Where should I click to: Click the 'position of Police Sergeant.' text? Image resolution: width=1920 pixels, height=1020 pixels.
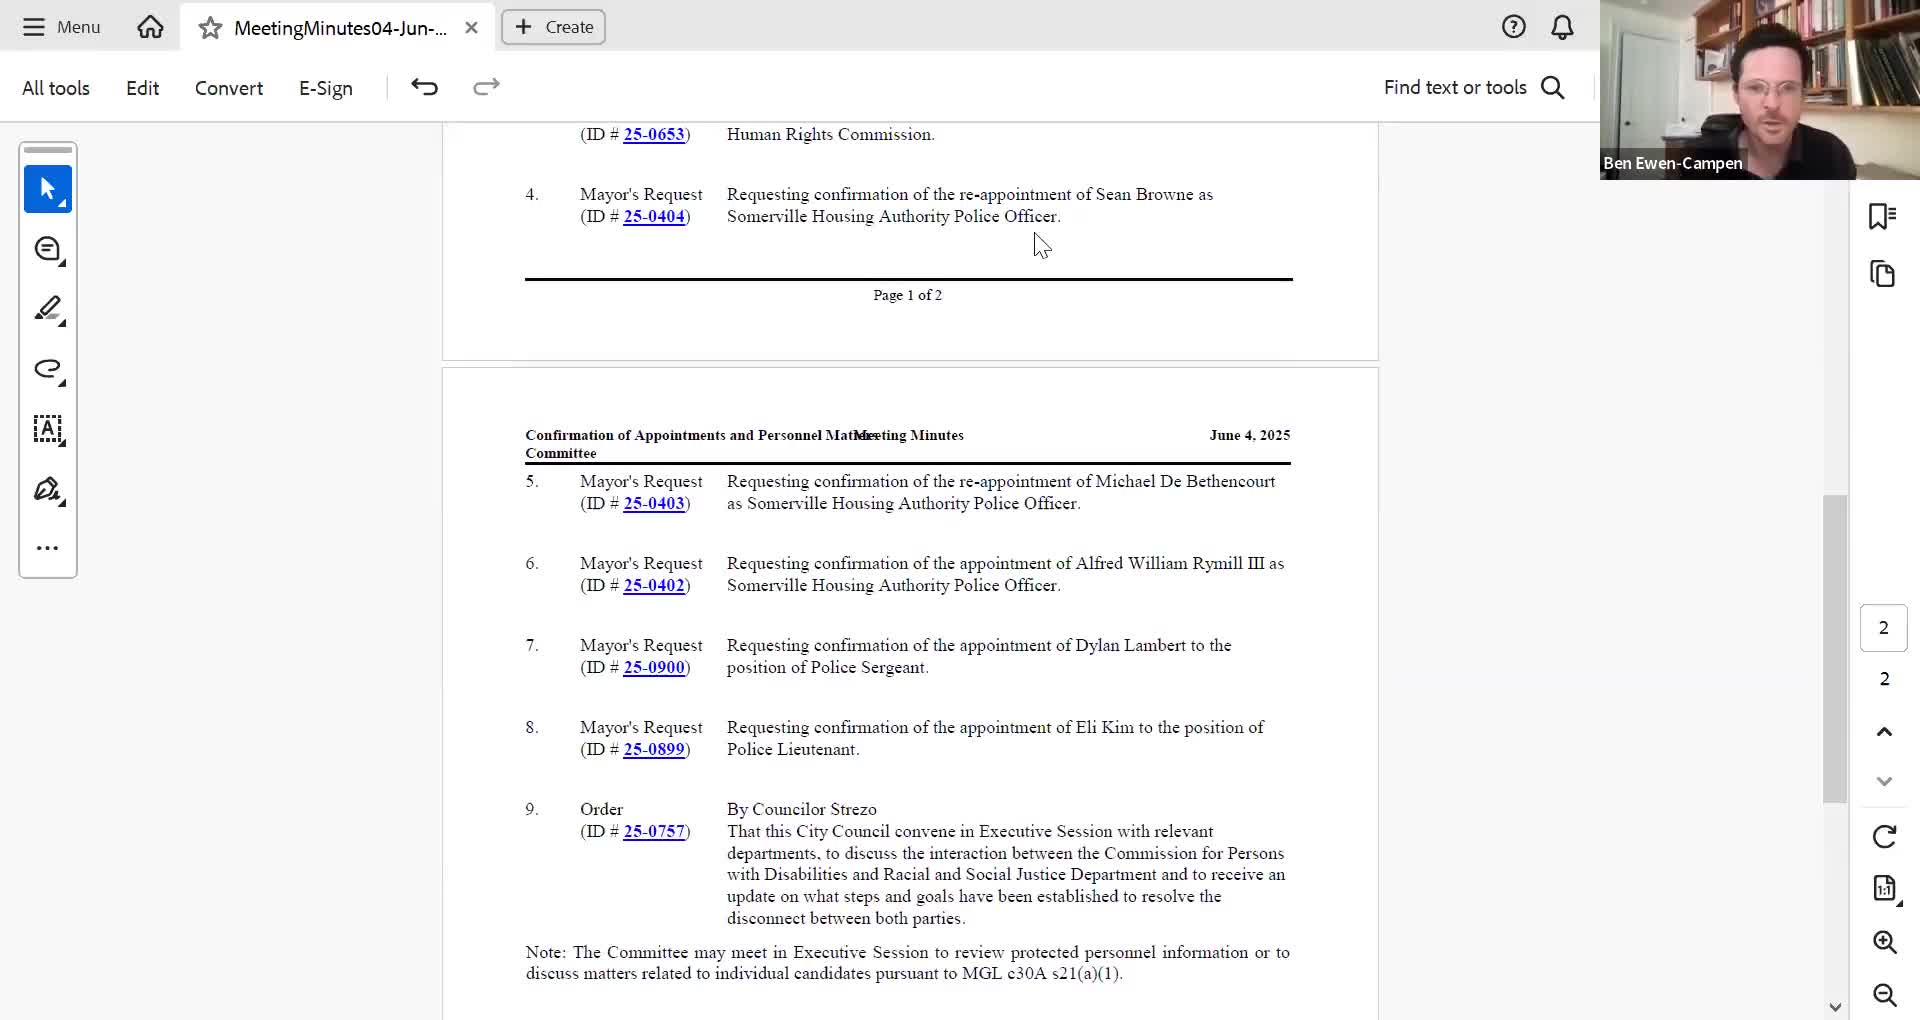click(x=827, y=667)
